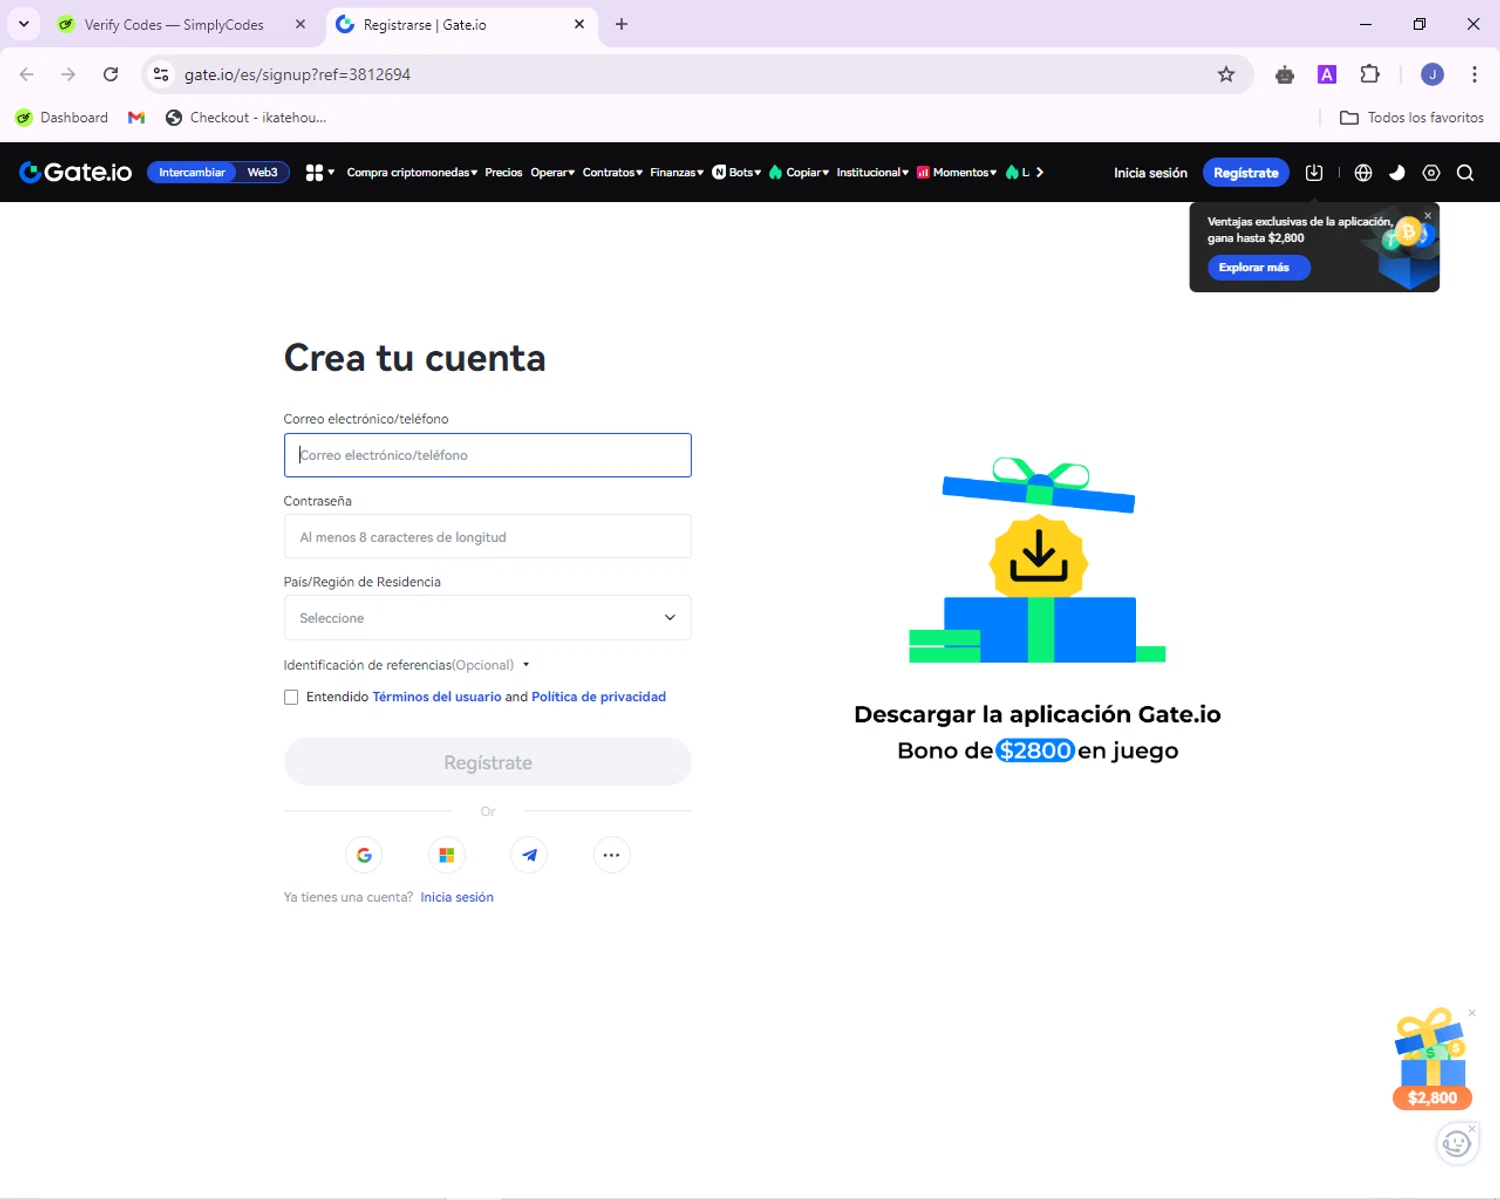
Task: Switch to Verify Codes — SimplyCodes tab
Action: 174,24
